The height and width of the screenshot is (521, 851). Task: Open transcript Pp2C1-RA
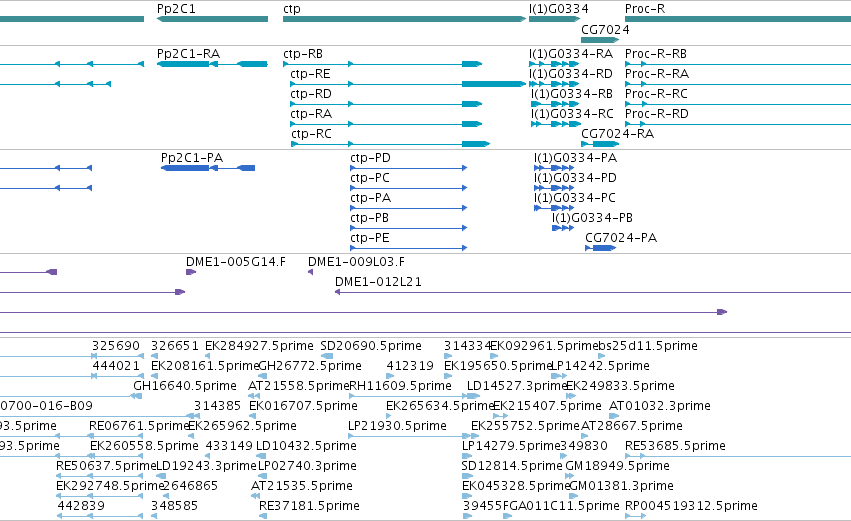[188, 54]
